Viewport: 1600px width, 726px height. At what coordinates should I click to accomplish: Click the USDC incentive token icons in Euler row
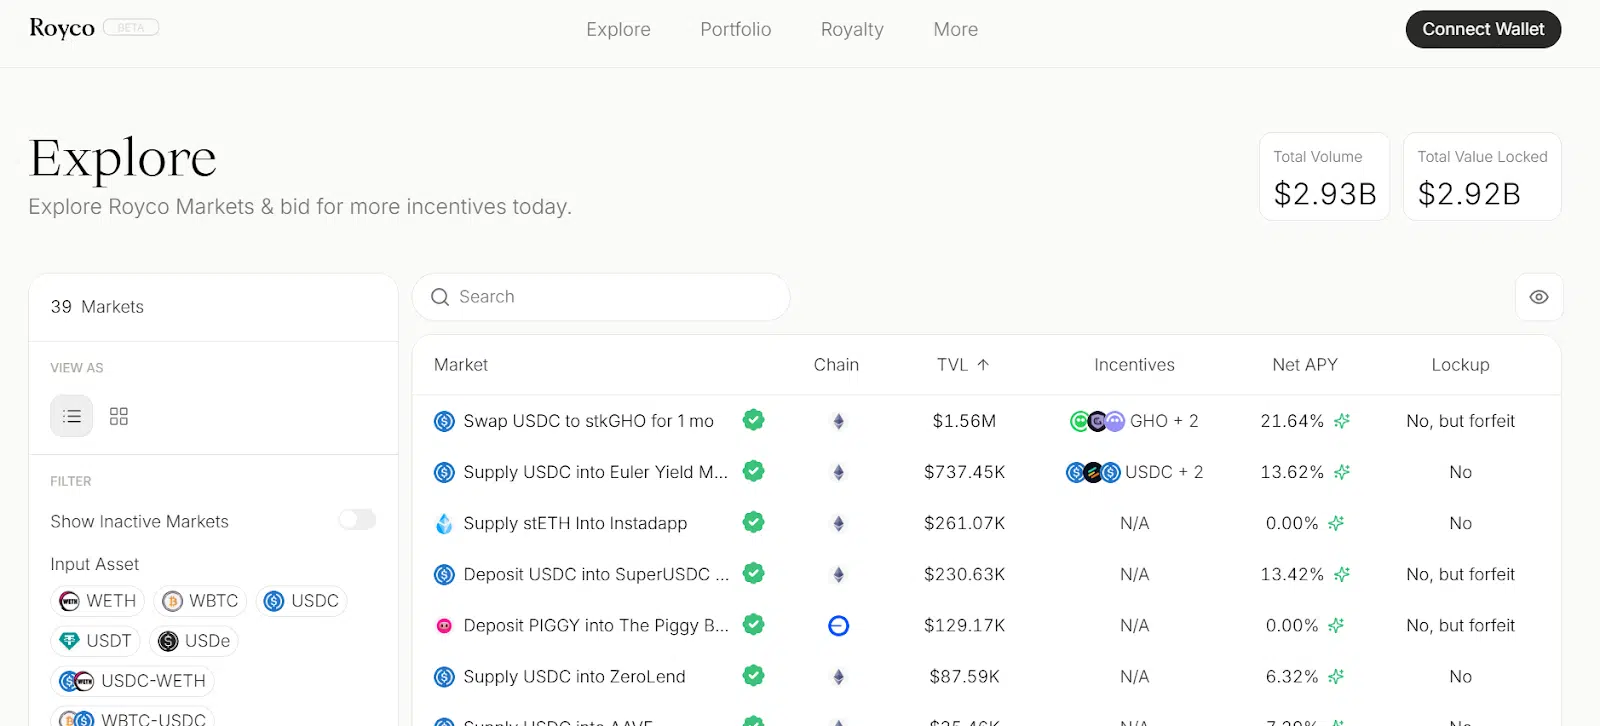(x=1093, y=472)
